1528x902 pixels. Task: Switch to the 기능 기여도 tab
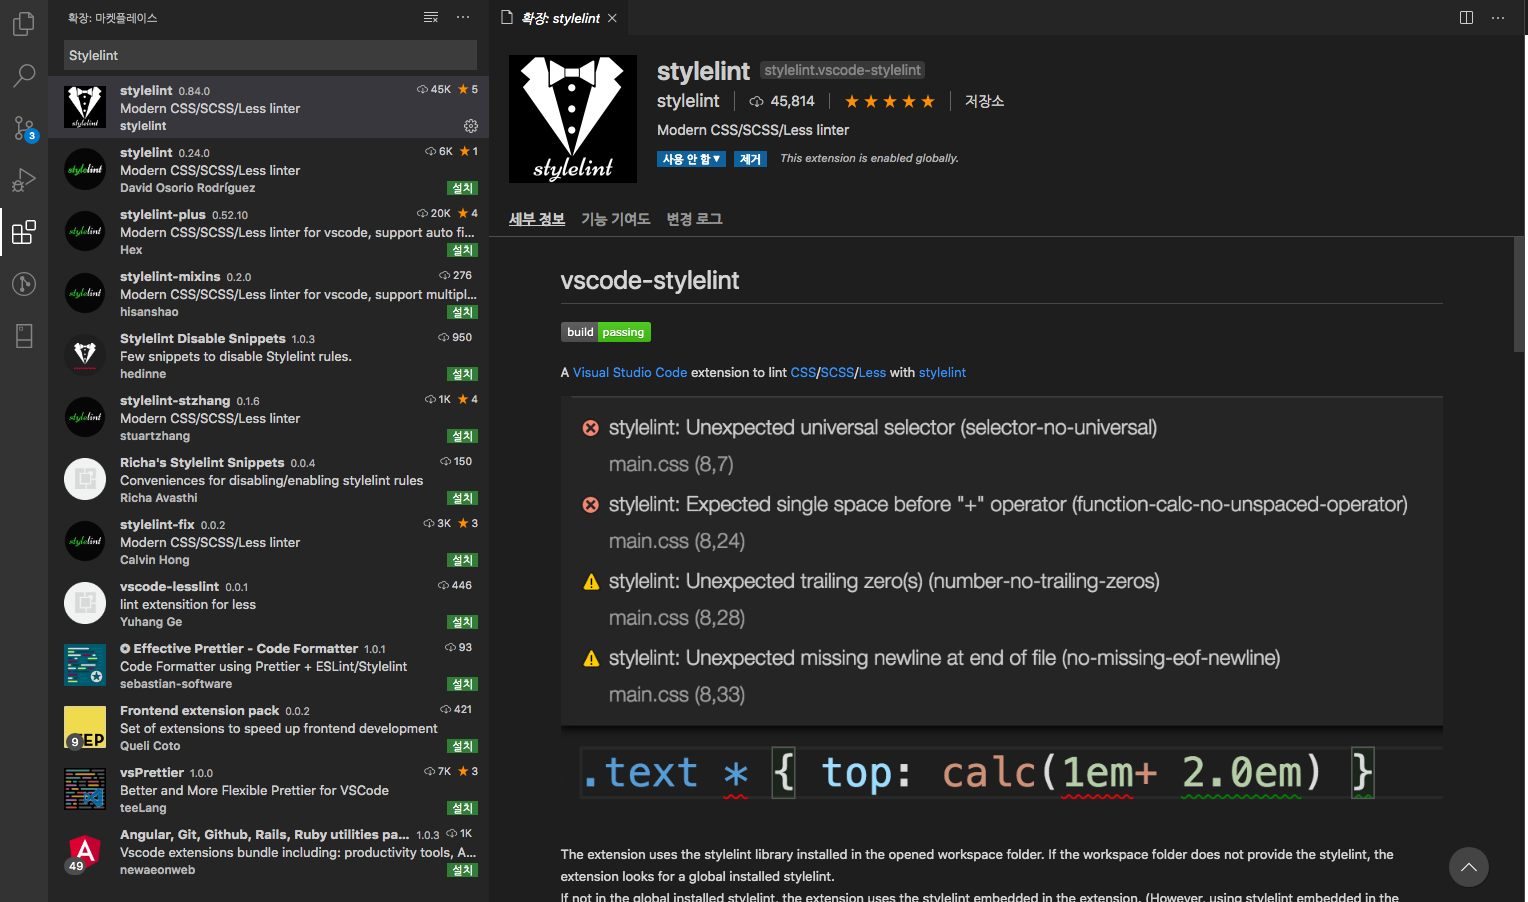616,219
